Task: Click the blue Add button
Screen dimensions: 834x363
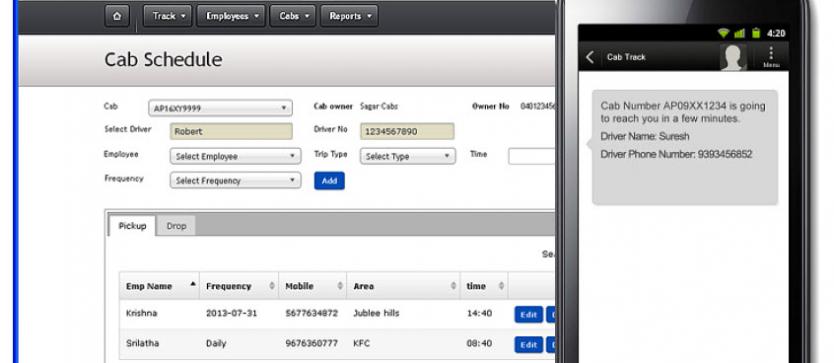Action: coord(329,180)
